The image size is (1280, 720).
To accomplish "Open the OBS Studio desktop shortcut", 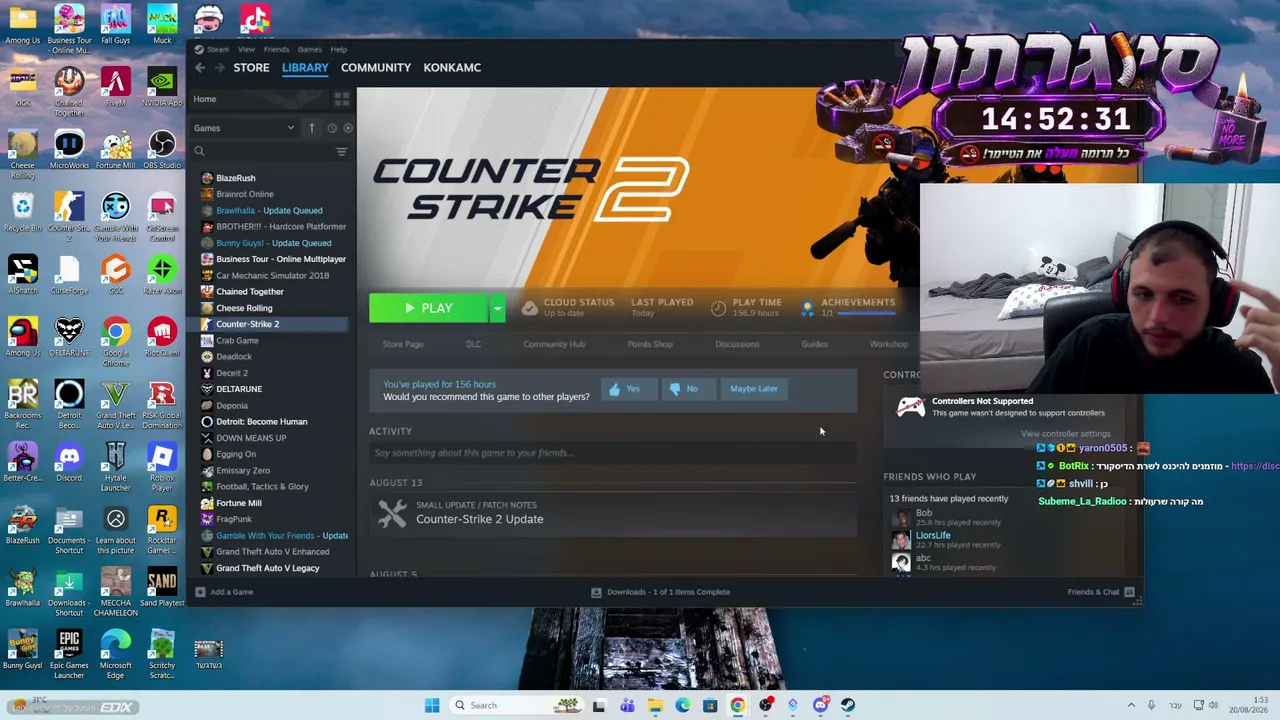I will pyautogui.click(x=162, y=150).
